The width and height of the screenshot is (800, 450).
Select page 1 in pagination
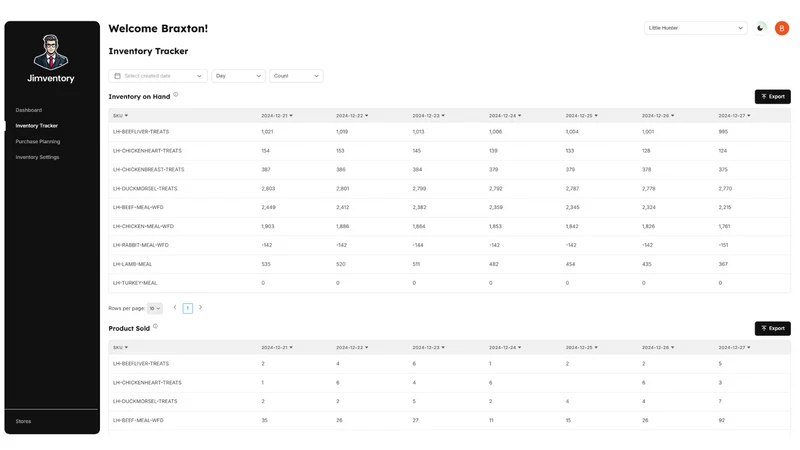[x=188, y=308]
